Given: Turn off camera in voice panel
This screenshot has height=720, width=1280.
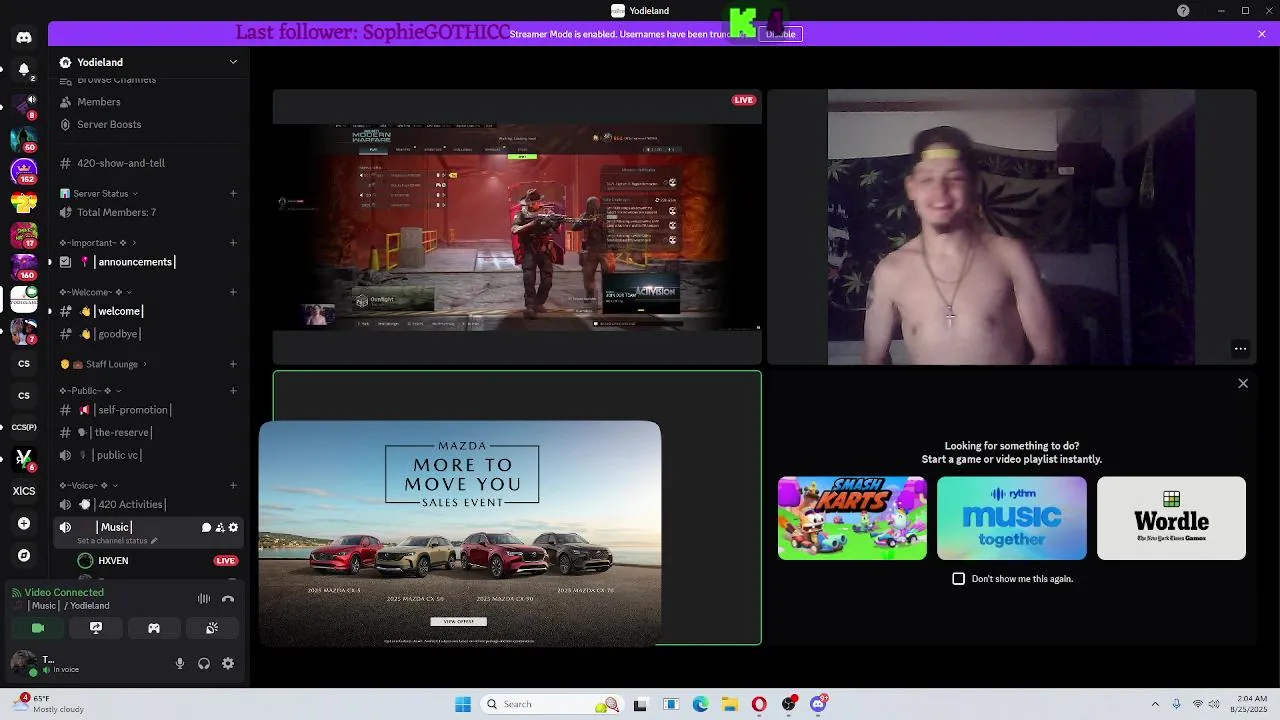Looking at the screenshot, I should coord(38,628).
